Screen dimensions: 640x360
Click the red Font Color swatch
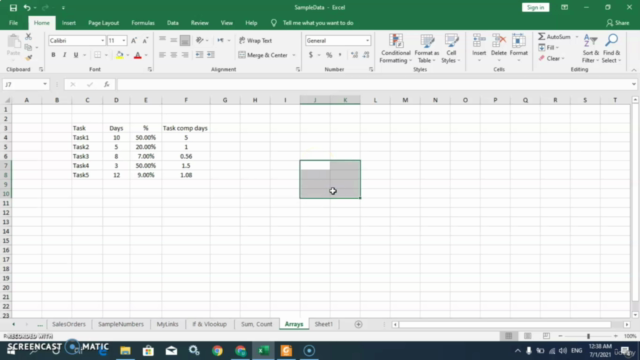138,55
